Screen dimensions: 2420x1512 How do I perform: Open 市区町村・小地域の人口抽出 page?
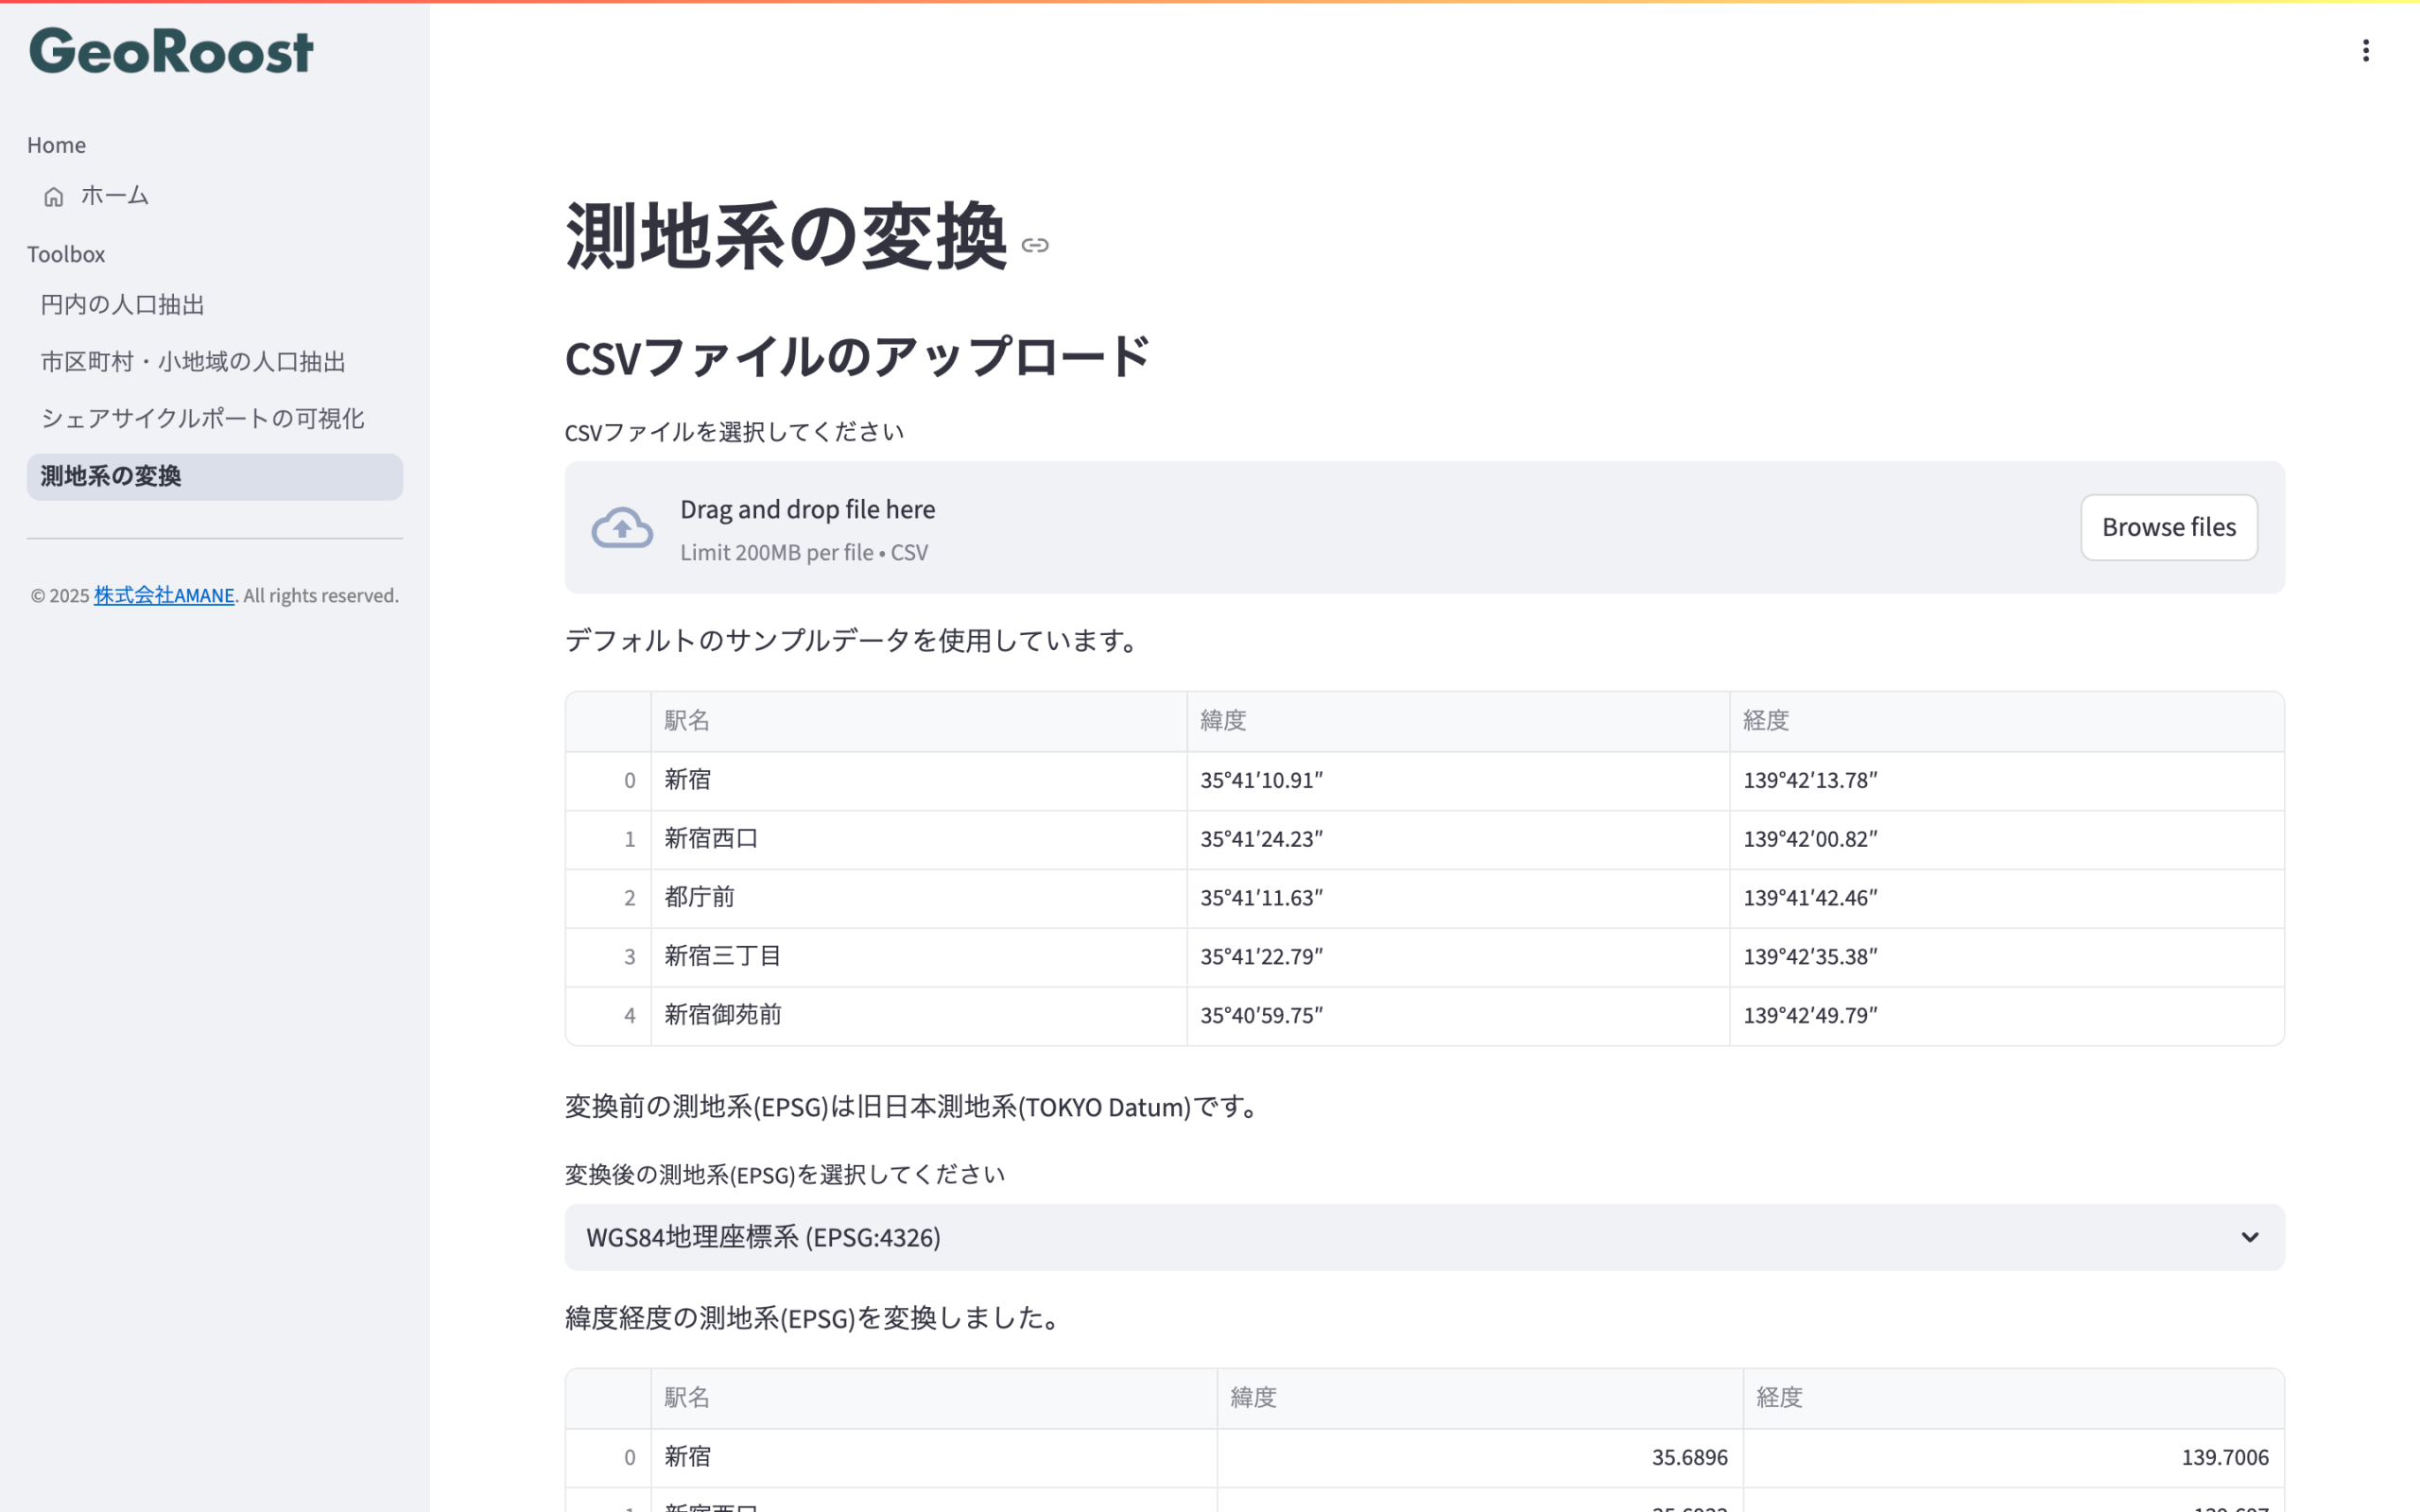coord(193,362)
